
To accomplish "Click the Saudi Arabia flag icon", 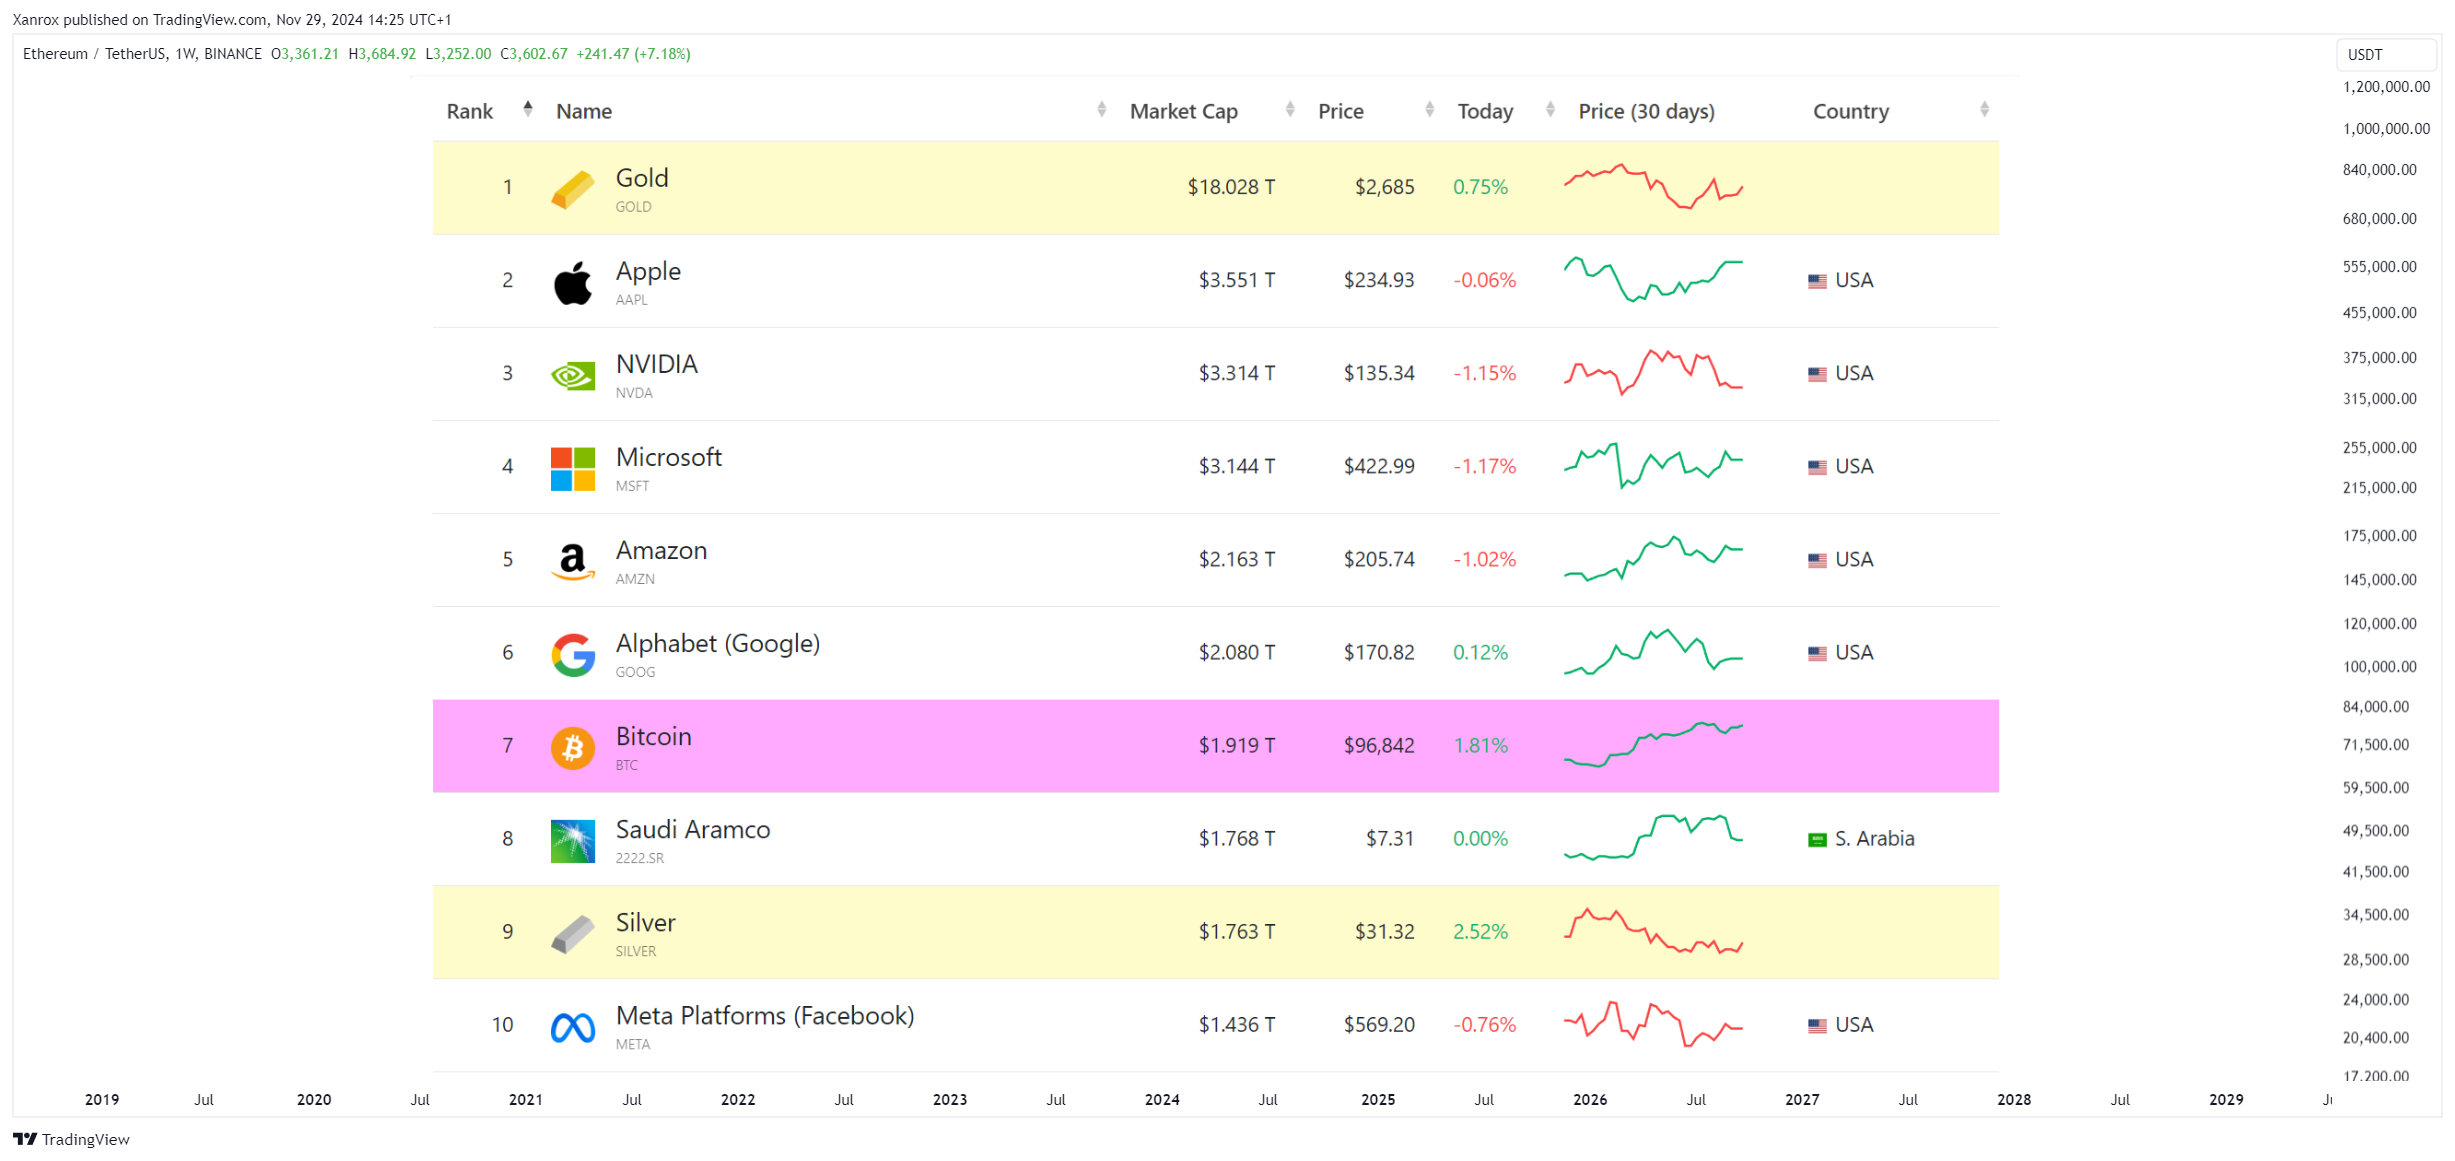I will click(x=1817, y=840).
